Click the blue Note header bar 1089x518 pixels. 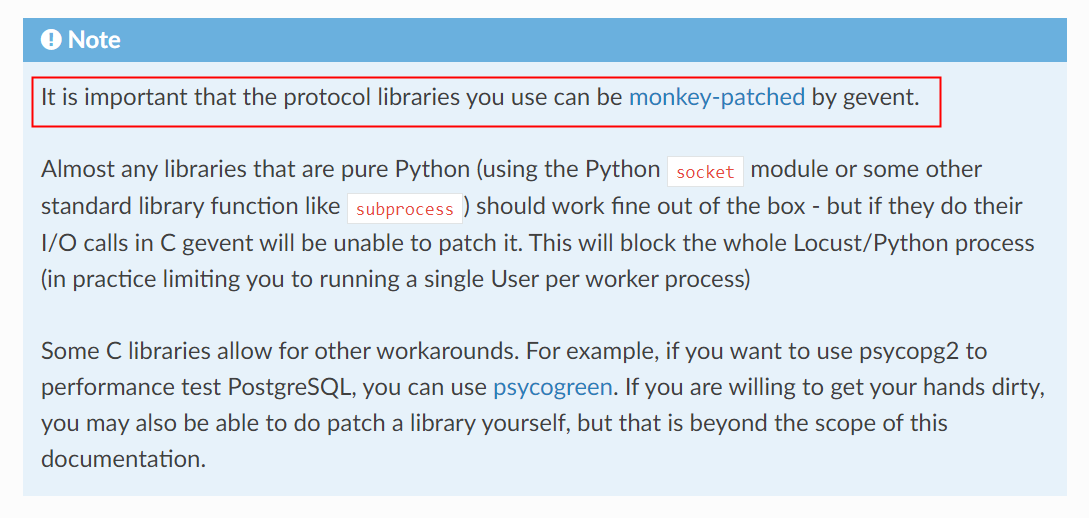click(544, 40)
